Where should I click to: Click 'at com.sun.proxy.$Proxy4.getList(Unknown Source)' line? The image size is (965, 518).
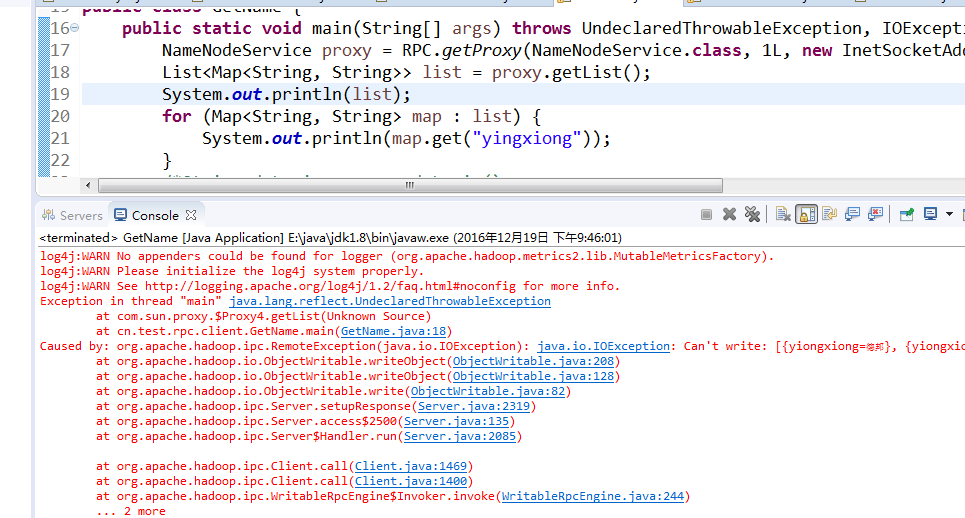263,316
